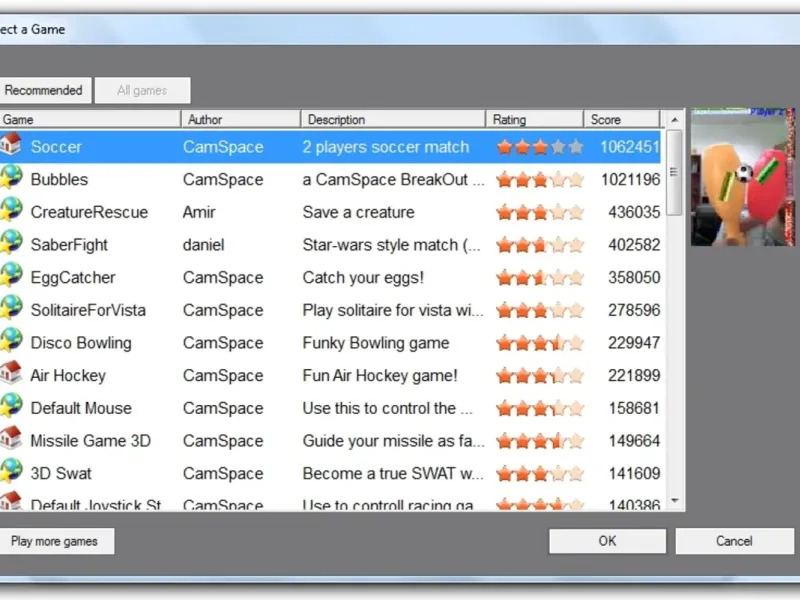Select the Soccer game row
Image resolution: width=800 pixels, height=600 pixels.
click(330, 147)
